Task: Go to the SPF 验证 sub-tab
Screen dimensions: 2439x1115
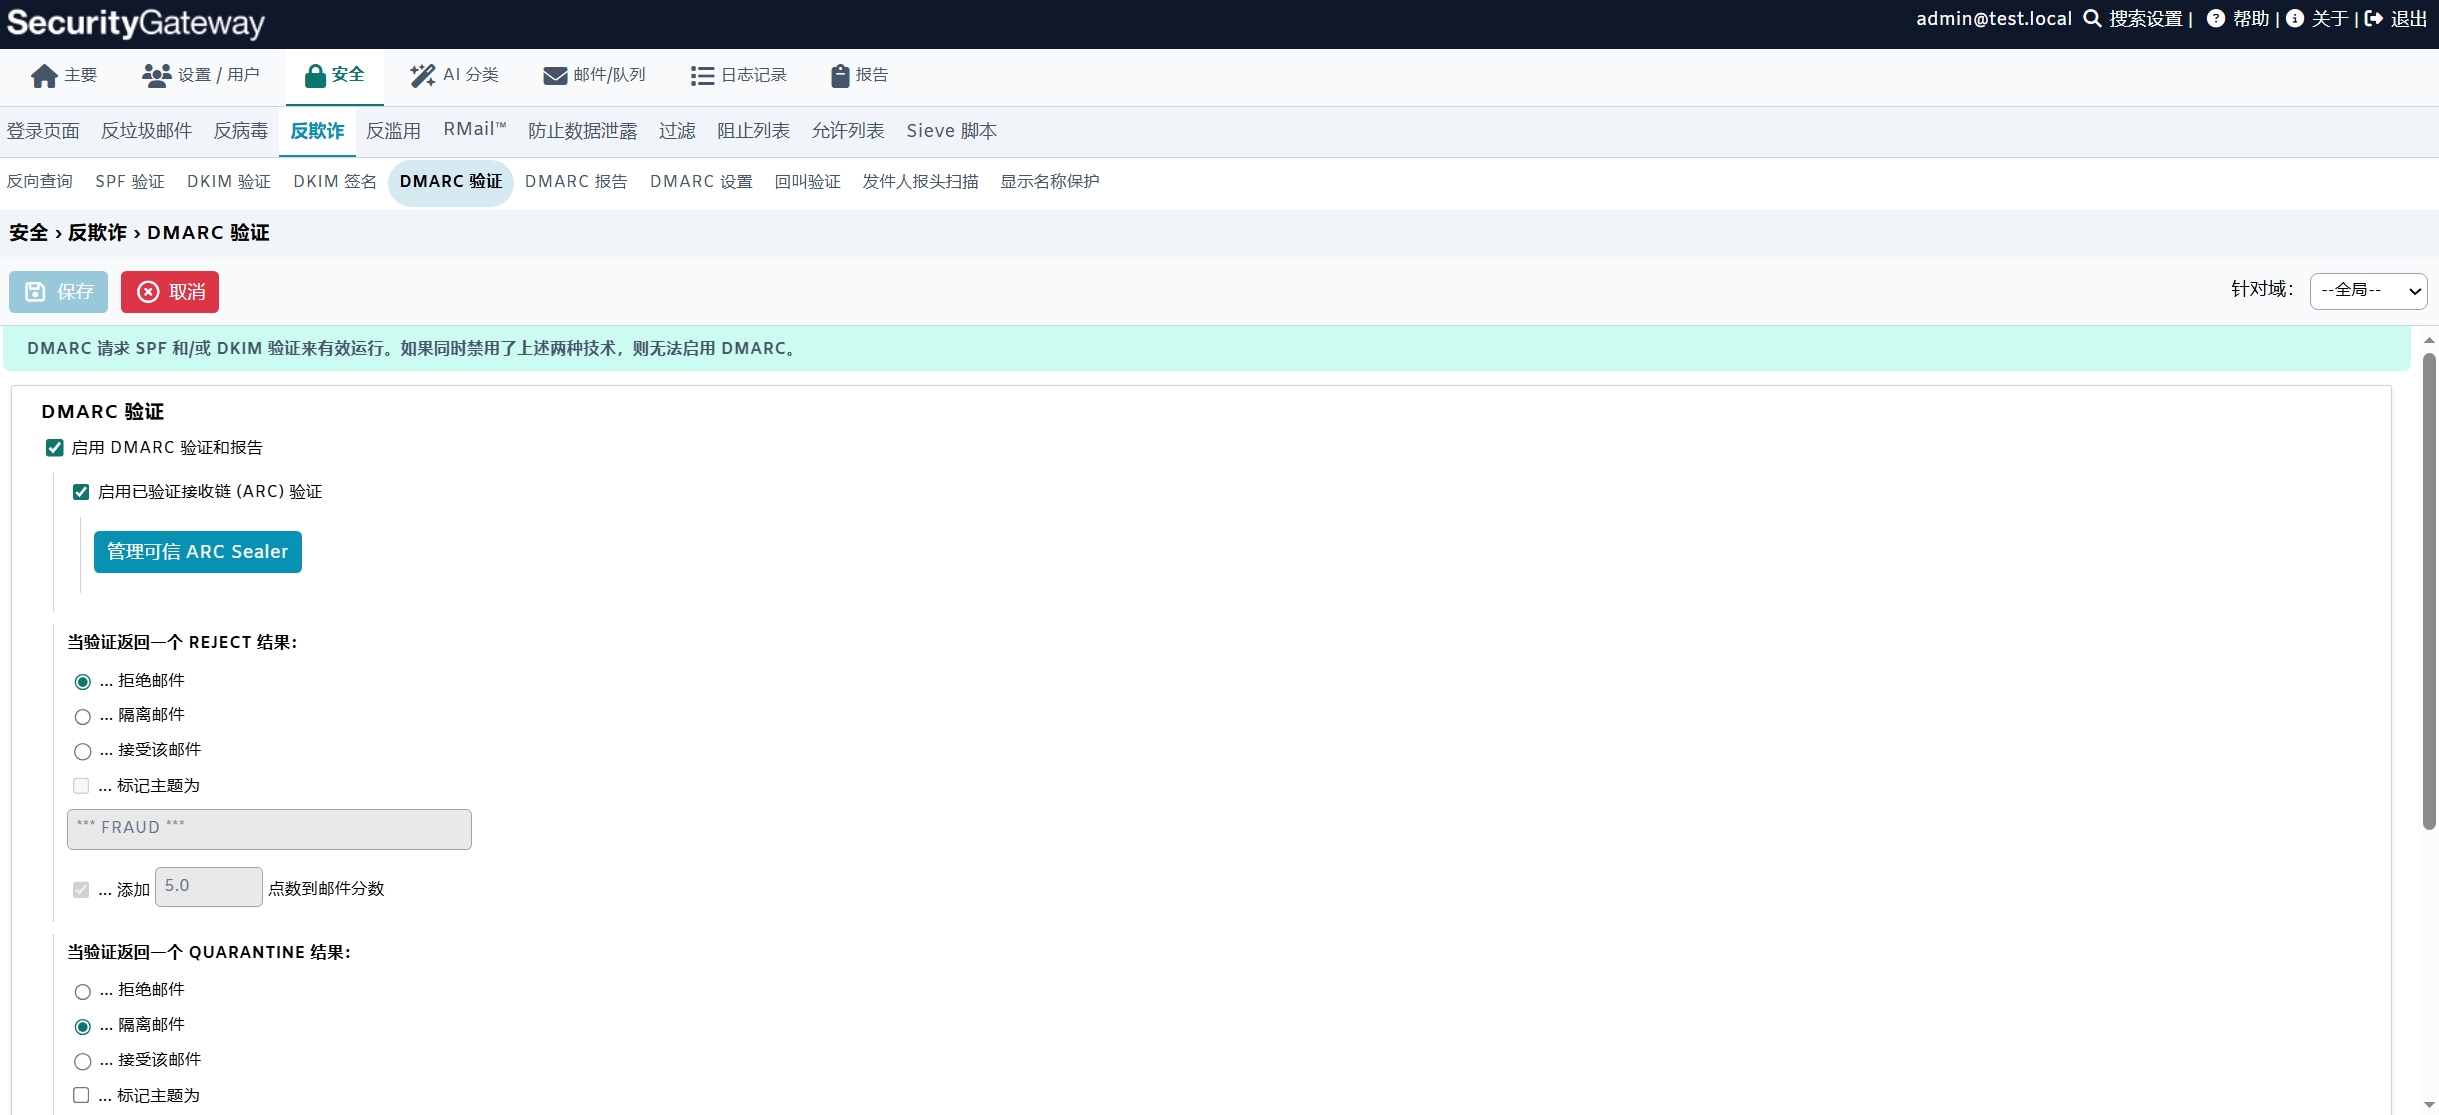Action: click(x=130, y=181)
